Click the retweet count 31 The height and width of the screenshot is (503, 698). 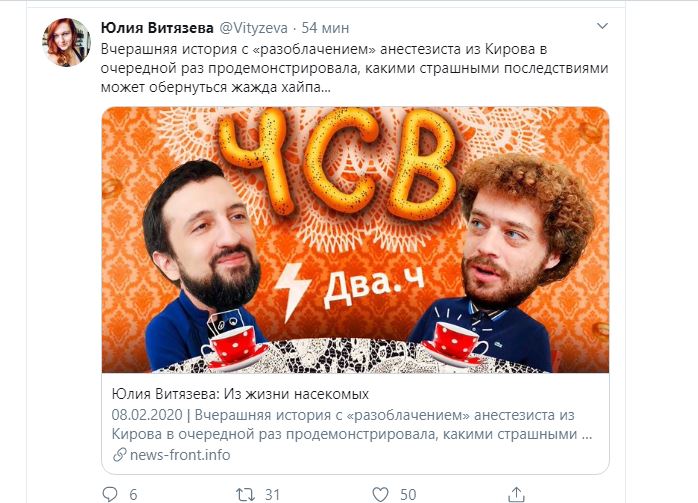tap(272, 495)
